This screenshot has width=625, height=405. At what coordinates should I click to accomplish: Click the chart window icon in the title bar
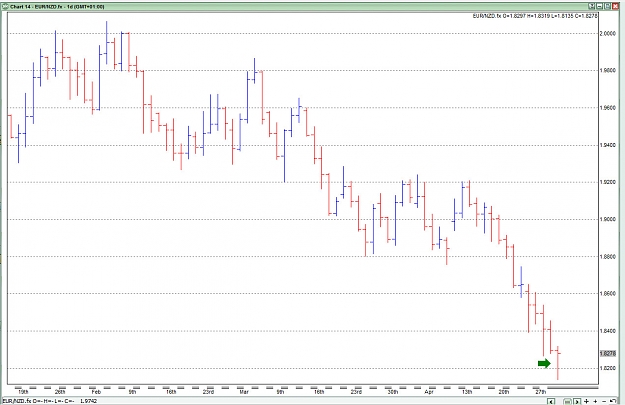(x=4, y=6)
